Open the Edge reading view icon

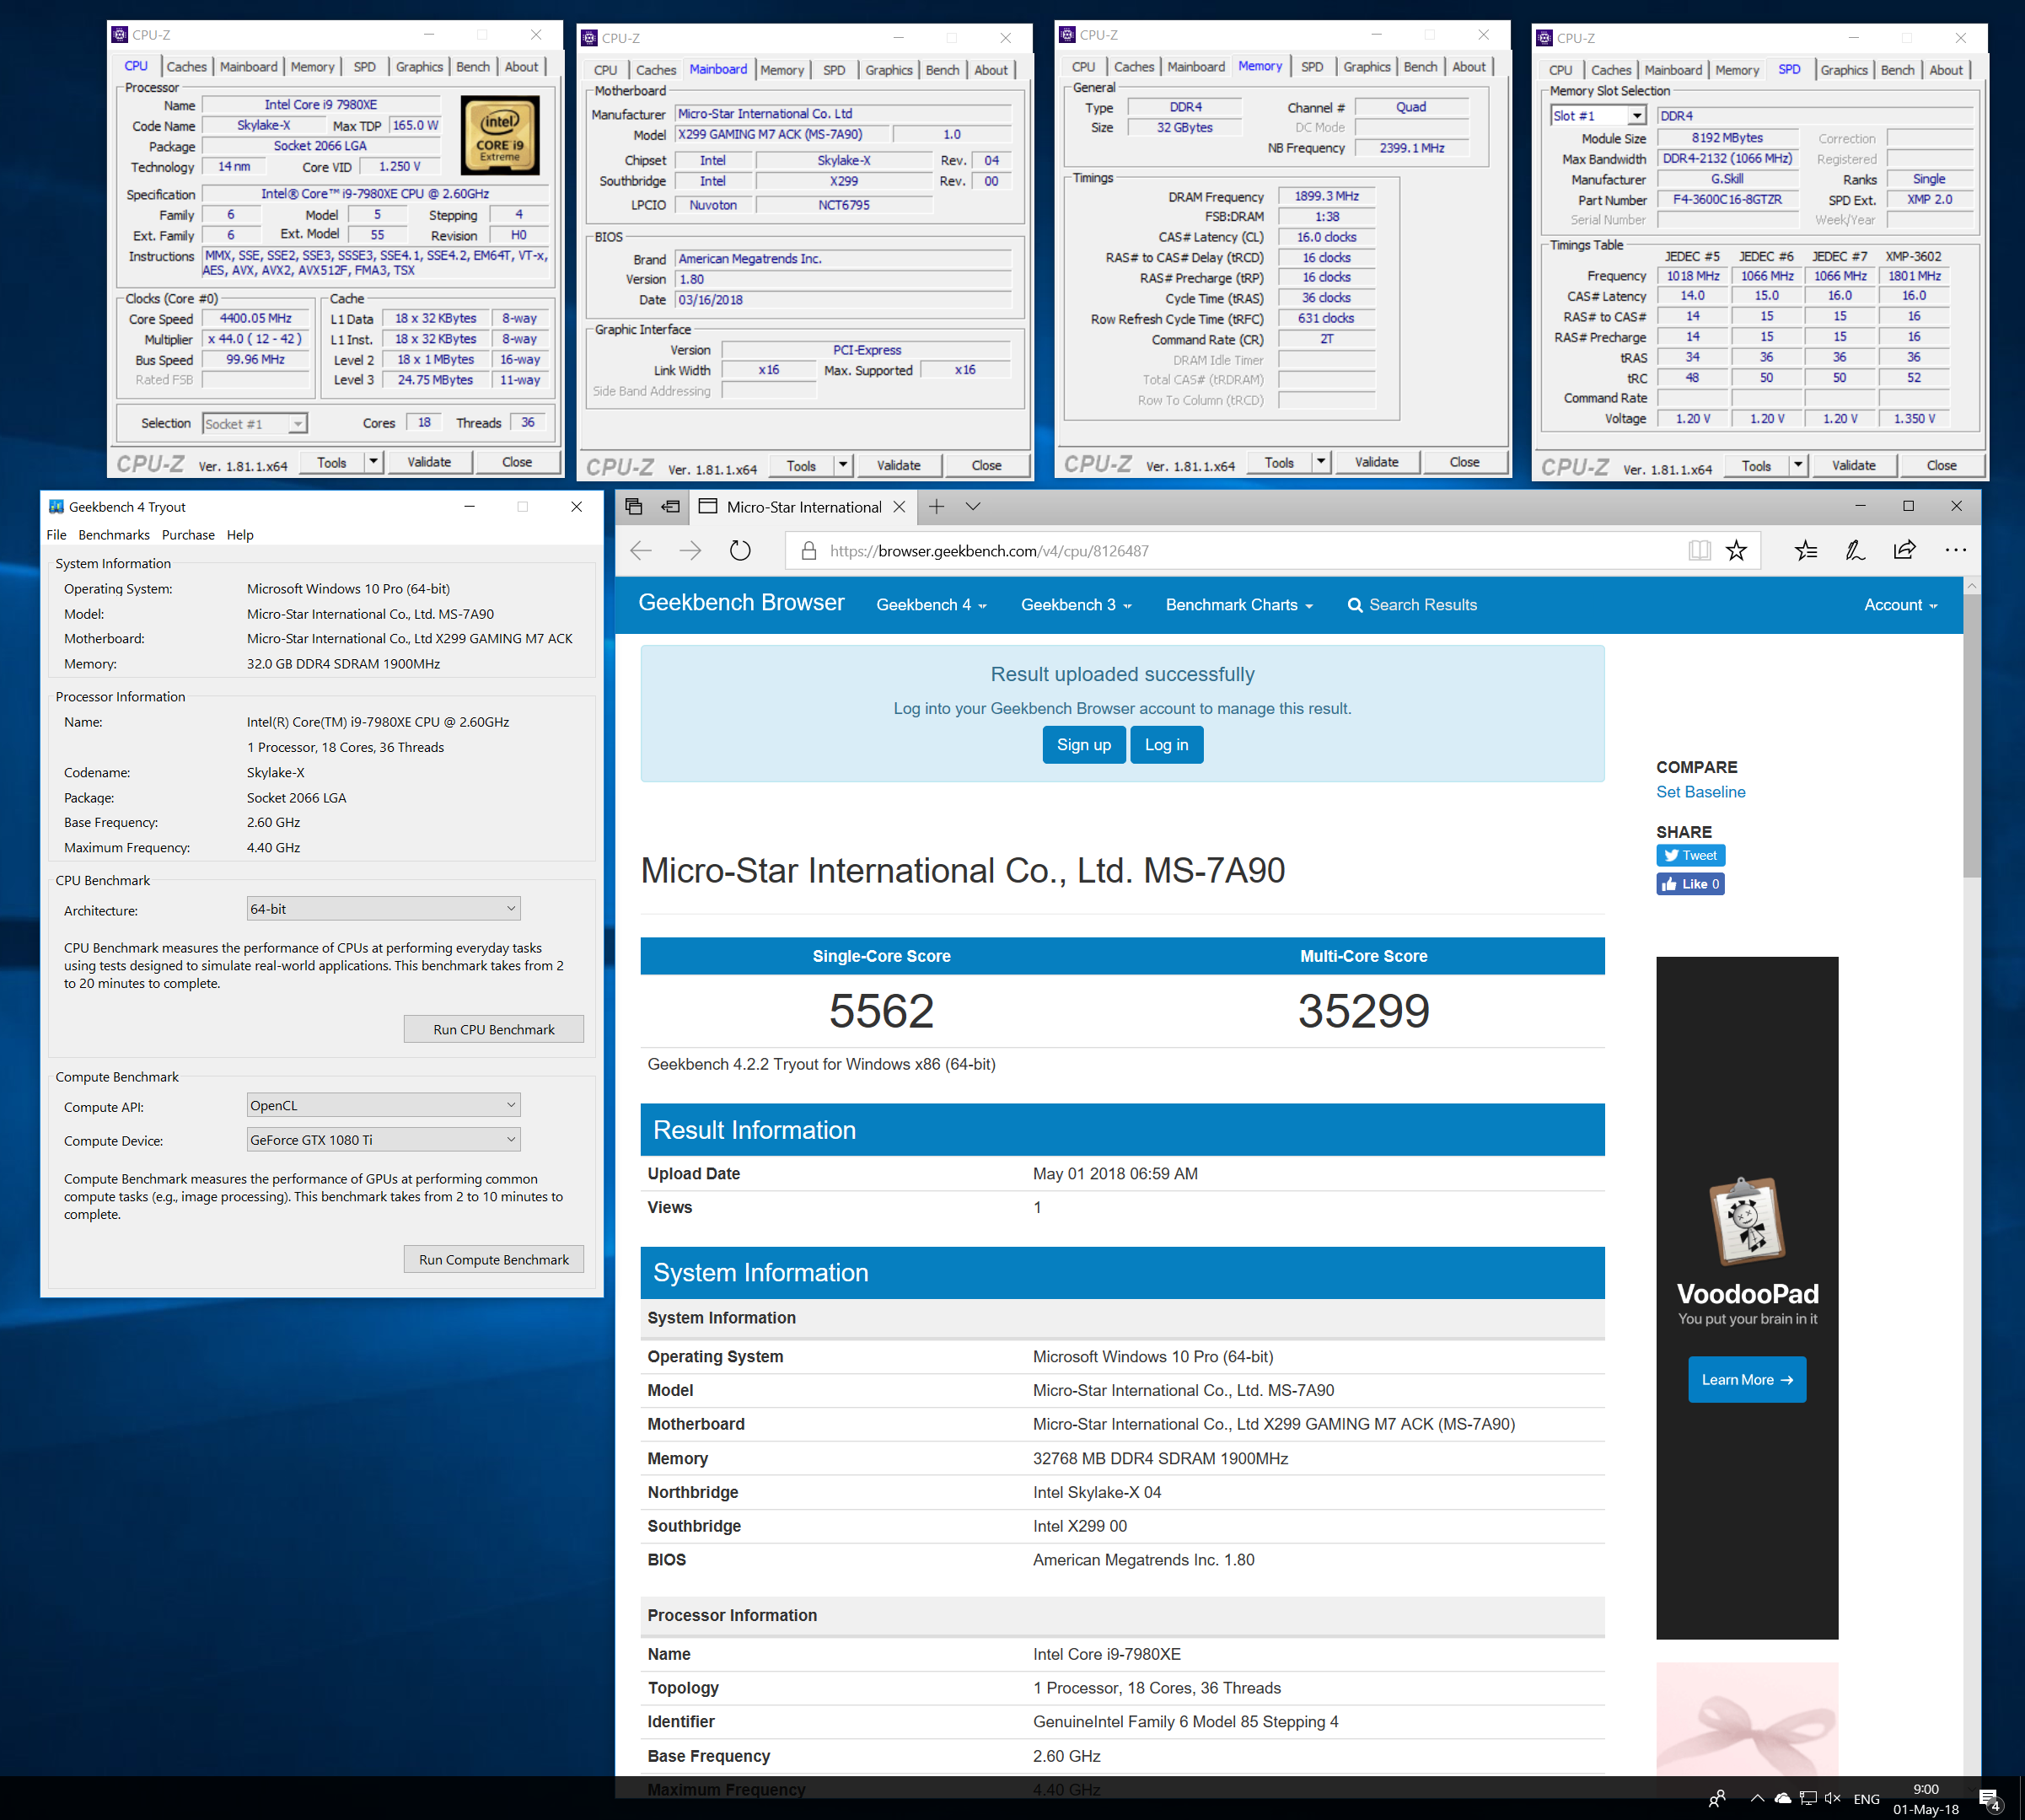(x=1699, y=551)
